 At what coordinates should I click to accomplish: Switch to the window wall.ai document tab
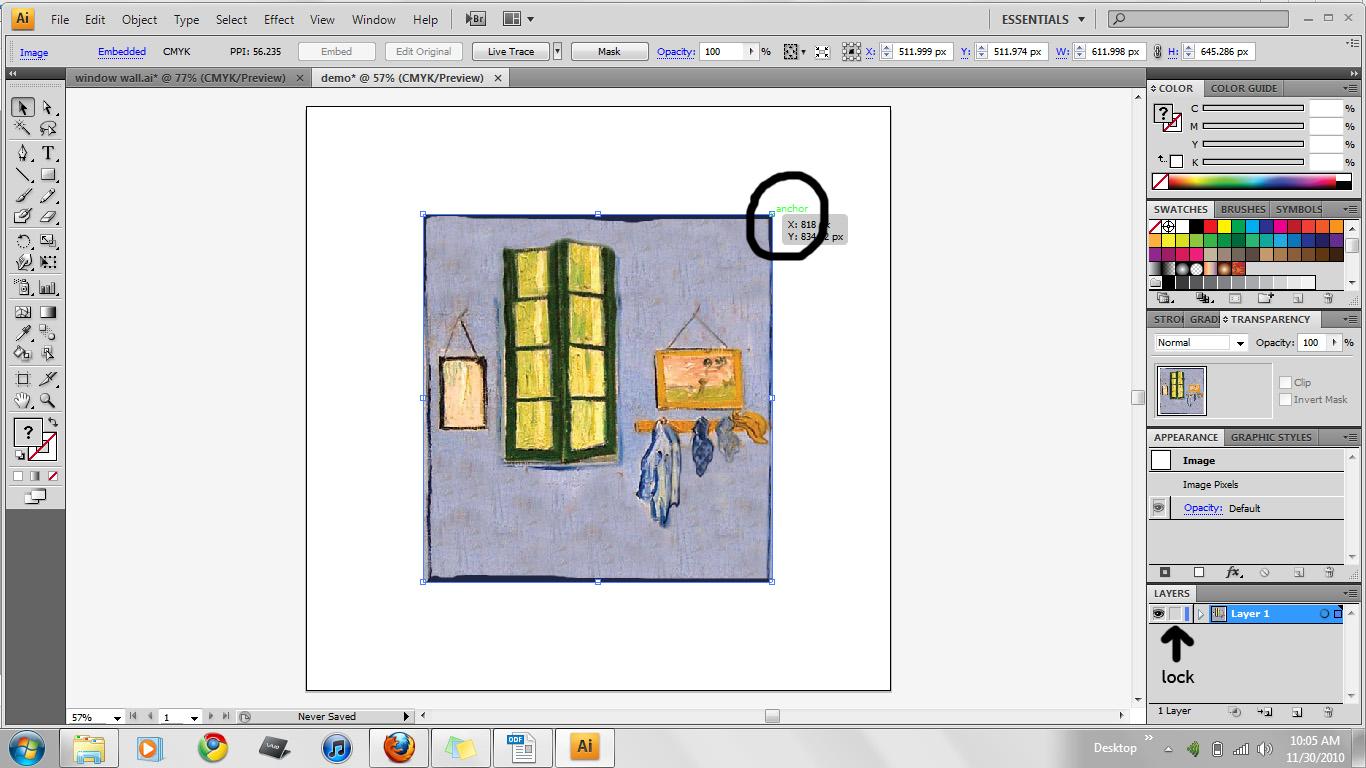pos(180,78)
